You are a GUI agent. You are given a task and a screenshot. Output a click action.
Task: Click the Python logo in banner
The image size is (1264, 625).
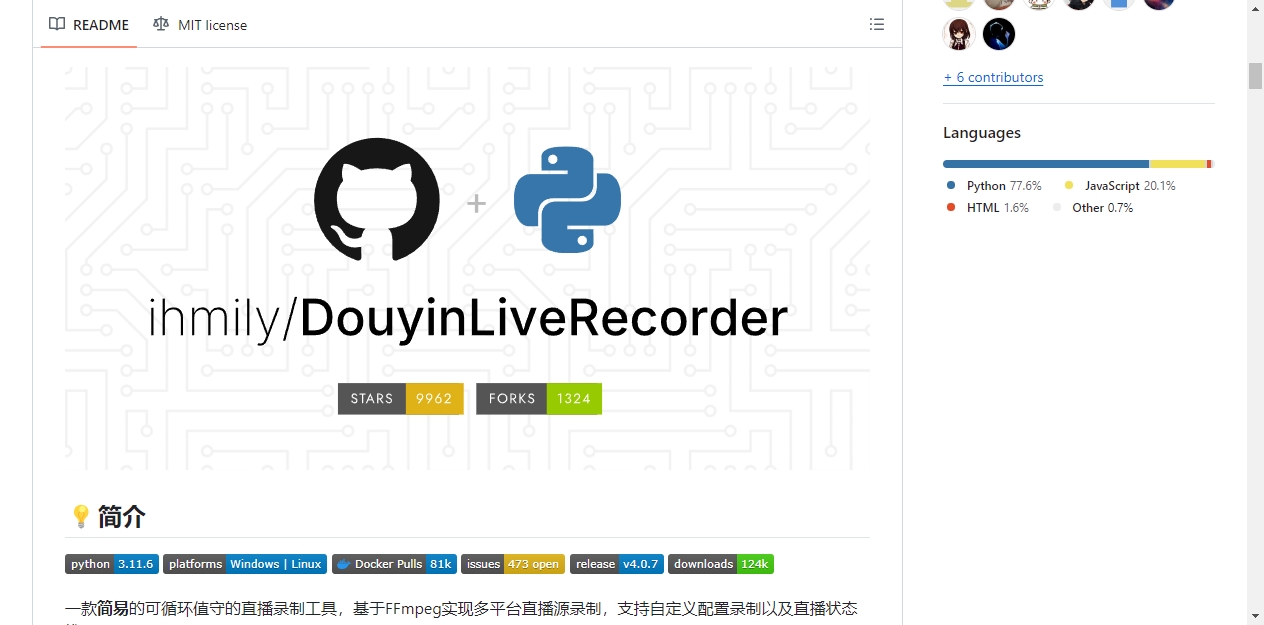tap(567, 200)
